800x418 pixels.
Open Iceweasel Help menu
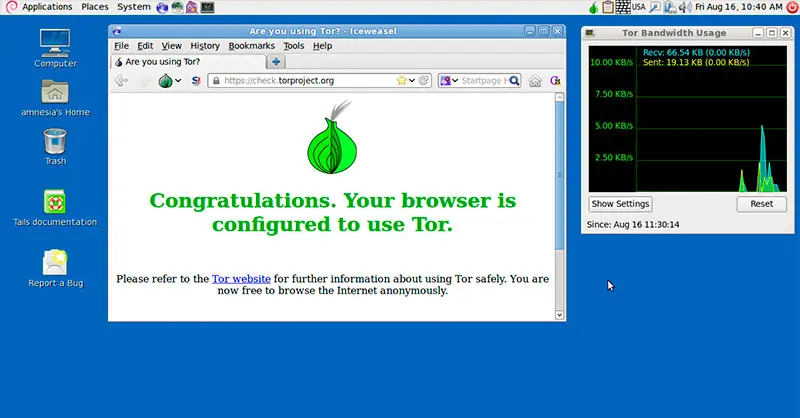coord(322,46)
